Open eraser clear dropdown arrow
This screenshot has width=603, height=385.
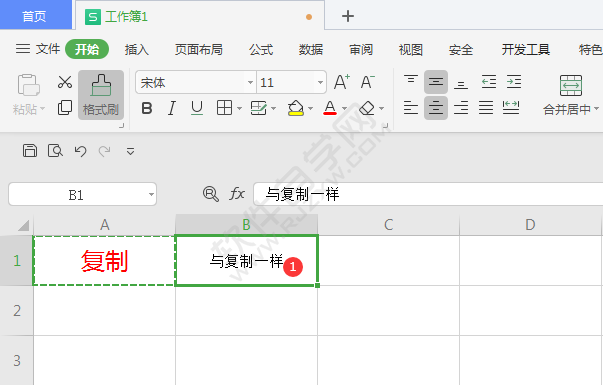381,108
